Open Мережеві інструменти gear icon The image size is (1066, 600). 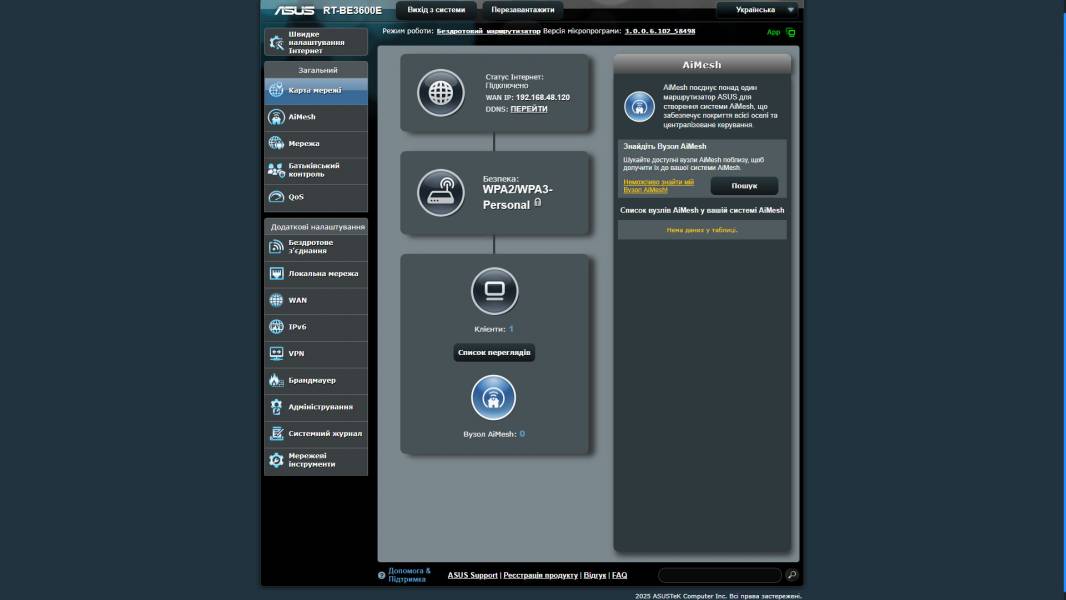276,460
